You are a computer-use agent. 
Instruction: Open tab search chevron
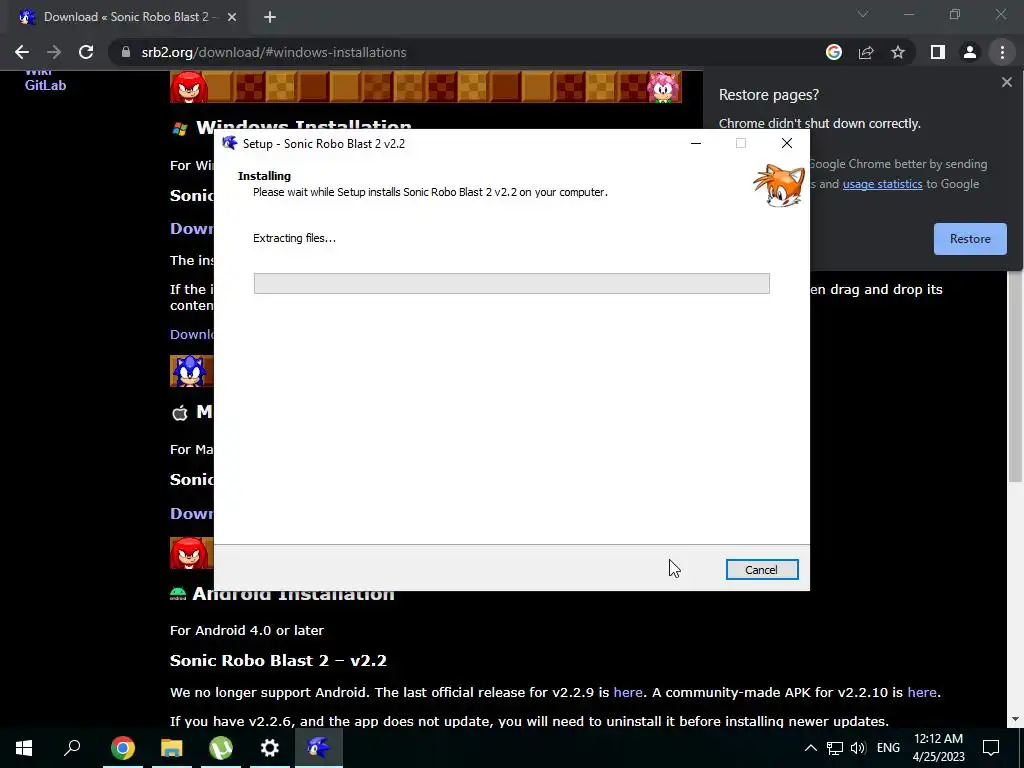point(863,14)
